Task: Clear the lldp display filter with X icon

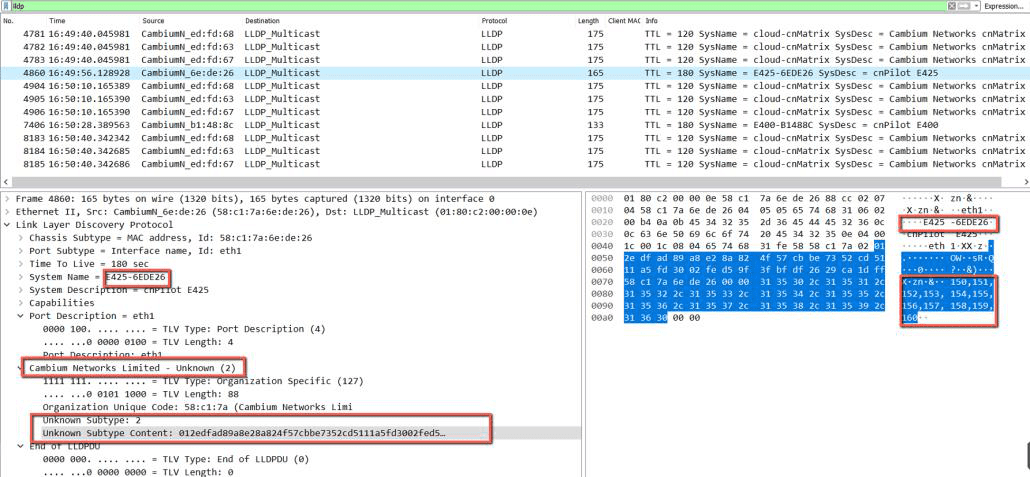Action: [x=951, y=5]
